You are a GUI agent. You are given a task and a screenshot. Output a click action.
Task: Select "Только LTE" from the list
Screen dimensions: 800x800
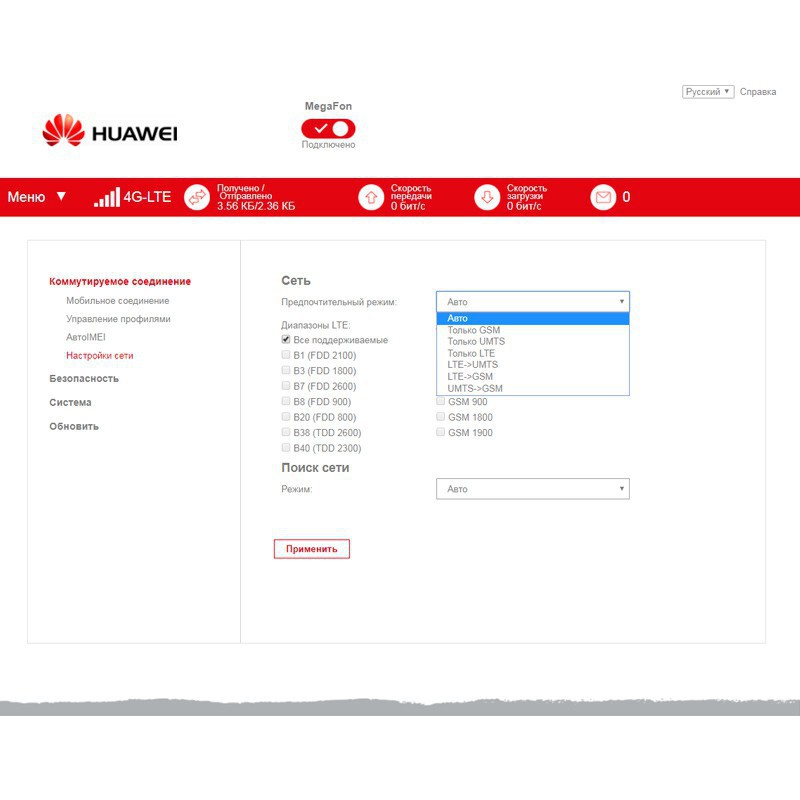coord(471,353)
